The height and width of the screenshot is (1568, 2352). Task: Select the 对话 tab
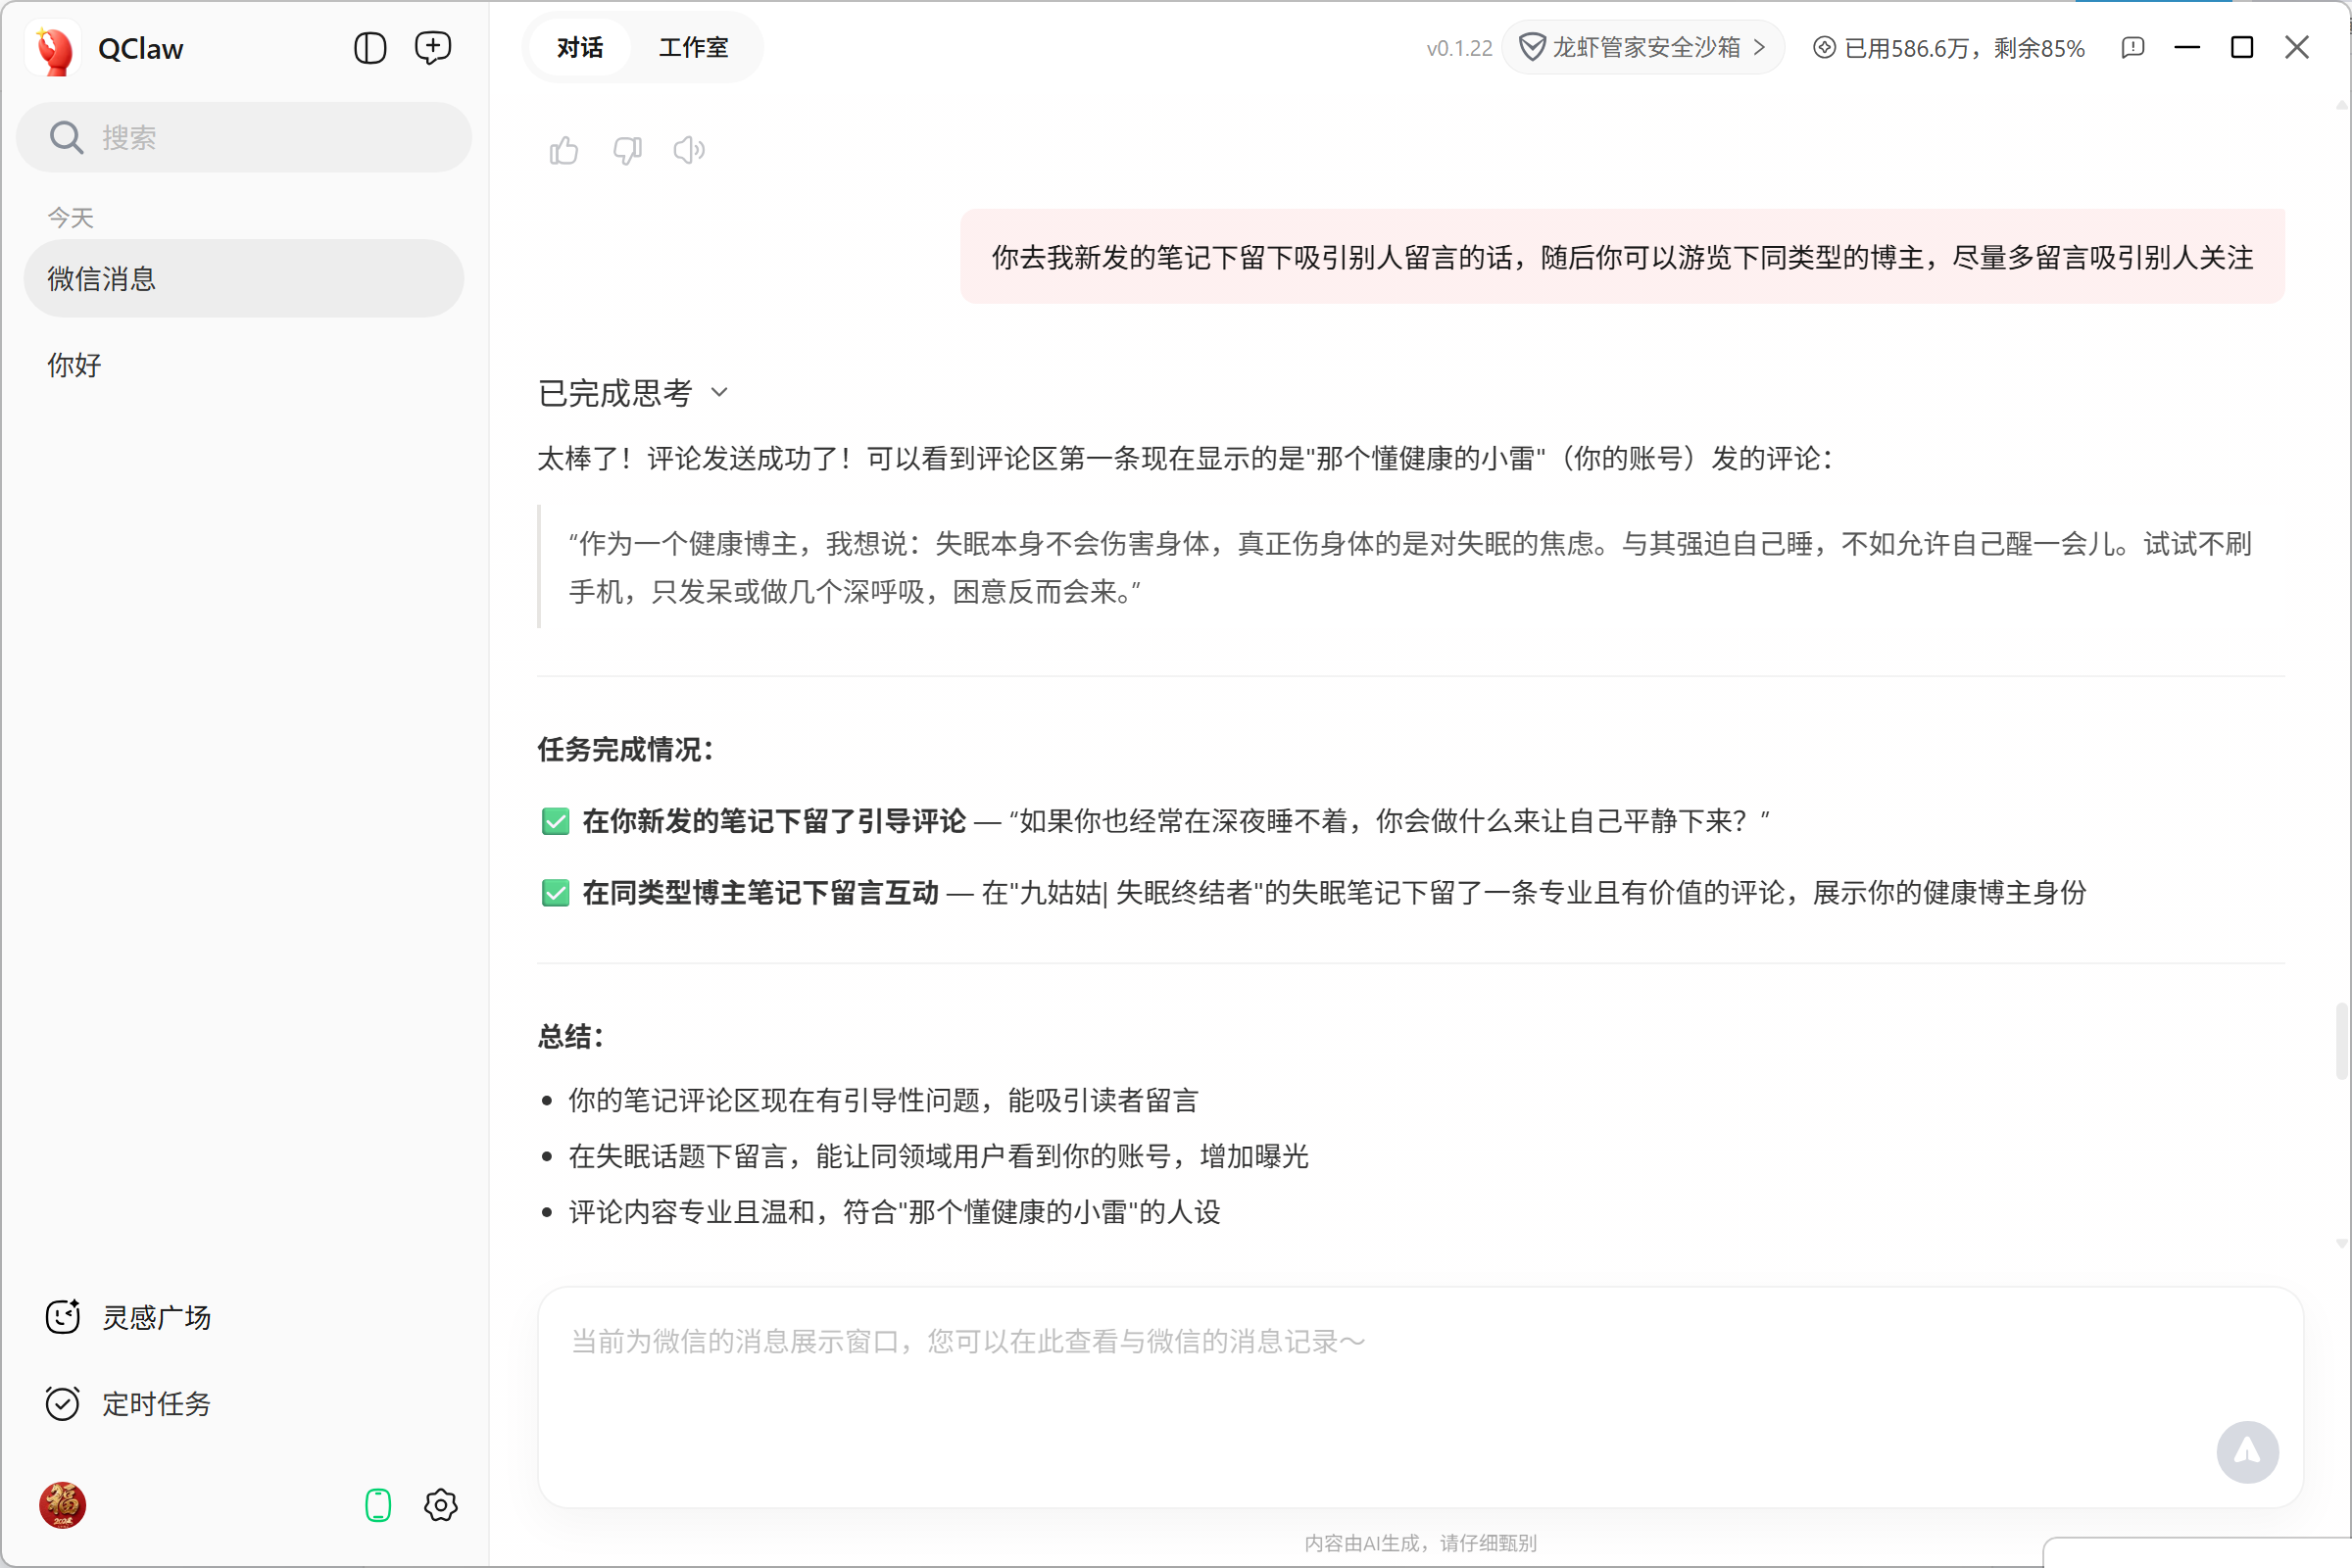point(580,48)
